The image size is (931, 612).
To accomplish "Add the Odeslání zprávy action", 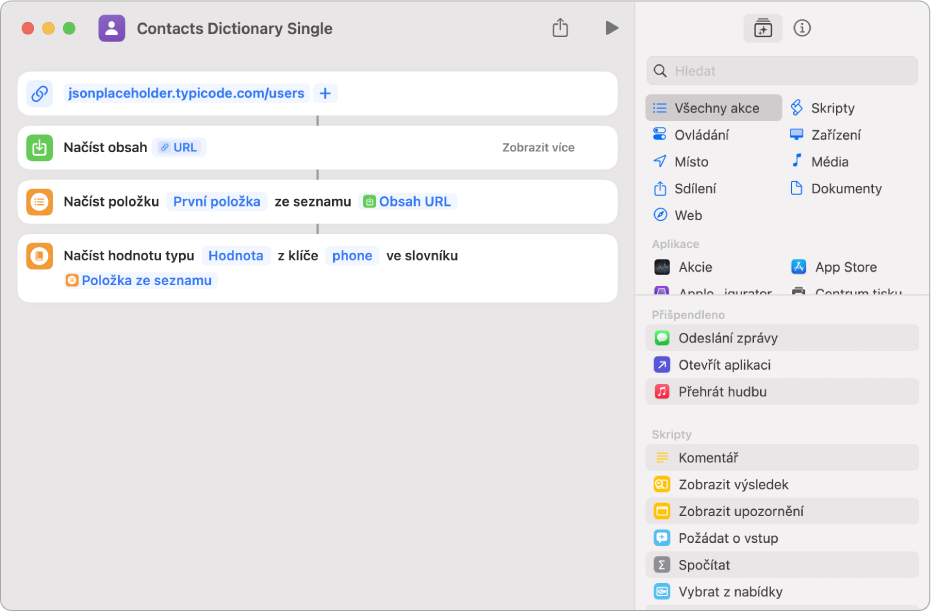I will pos(727,338).
